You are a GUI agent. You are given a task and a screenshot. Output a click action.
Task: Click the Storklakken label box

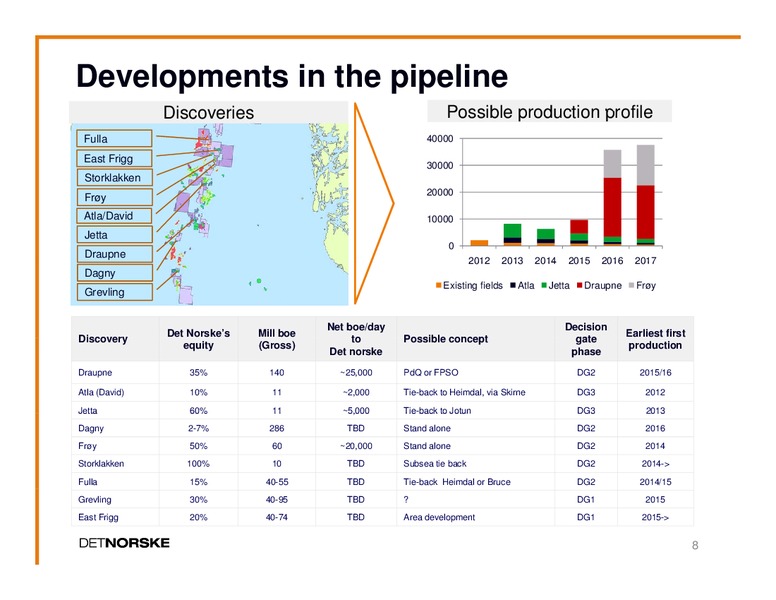(114, 177)
